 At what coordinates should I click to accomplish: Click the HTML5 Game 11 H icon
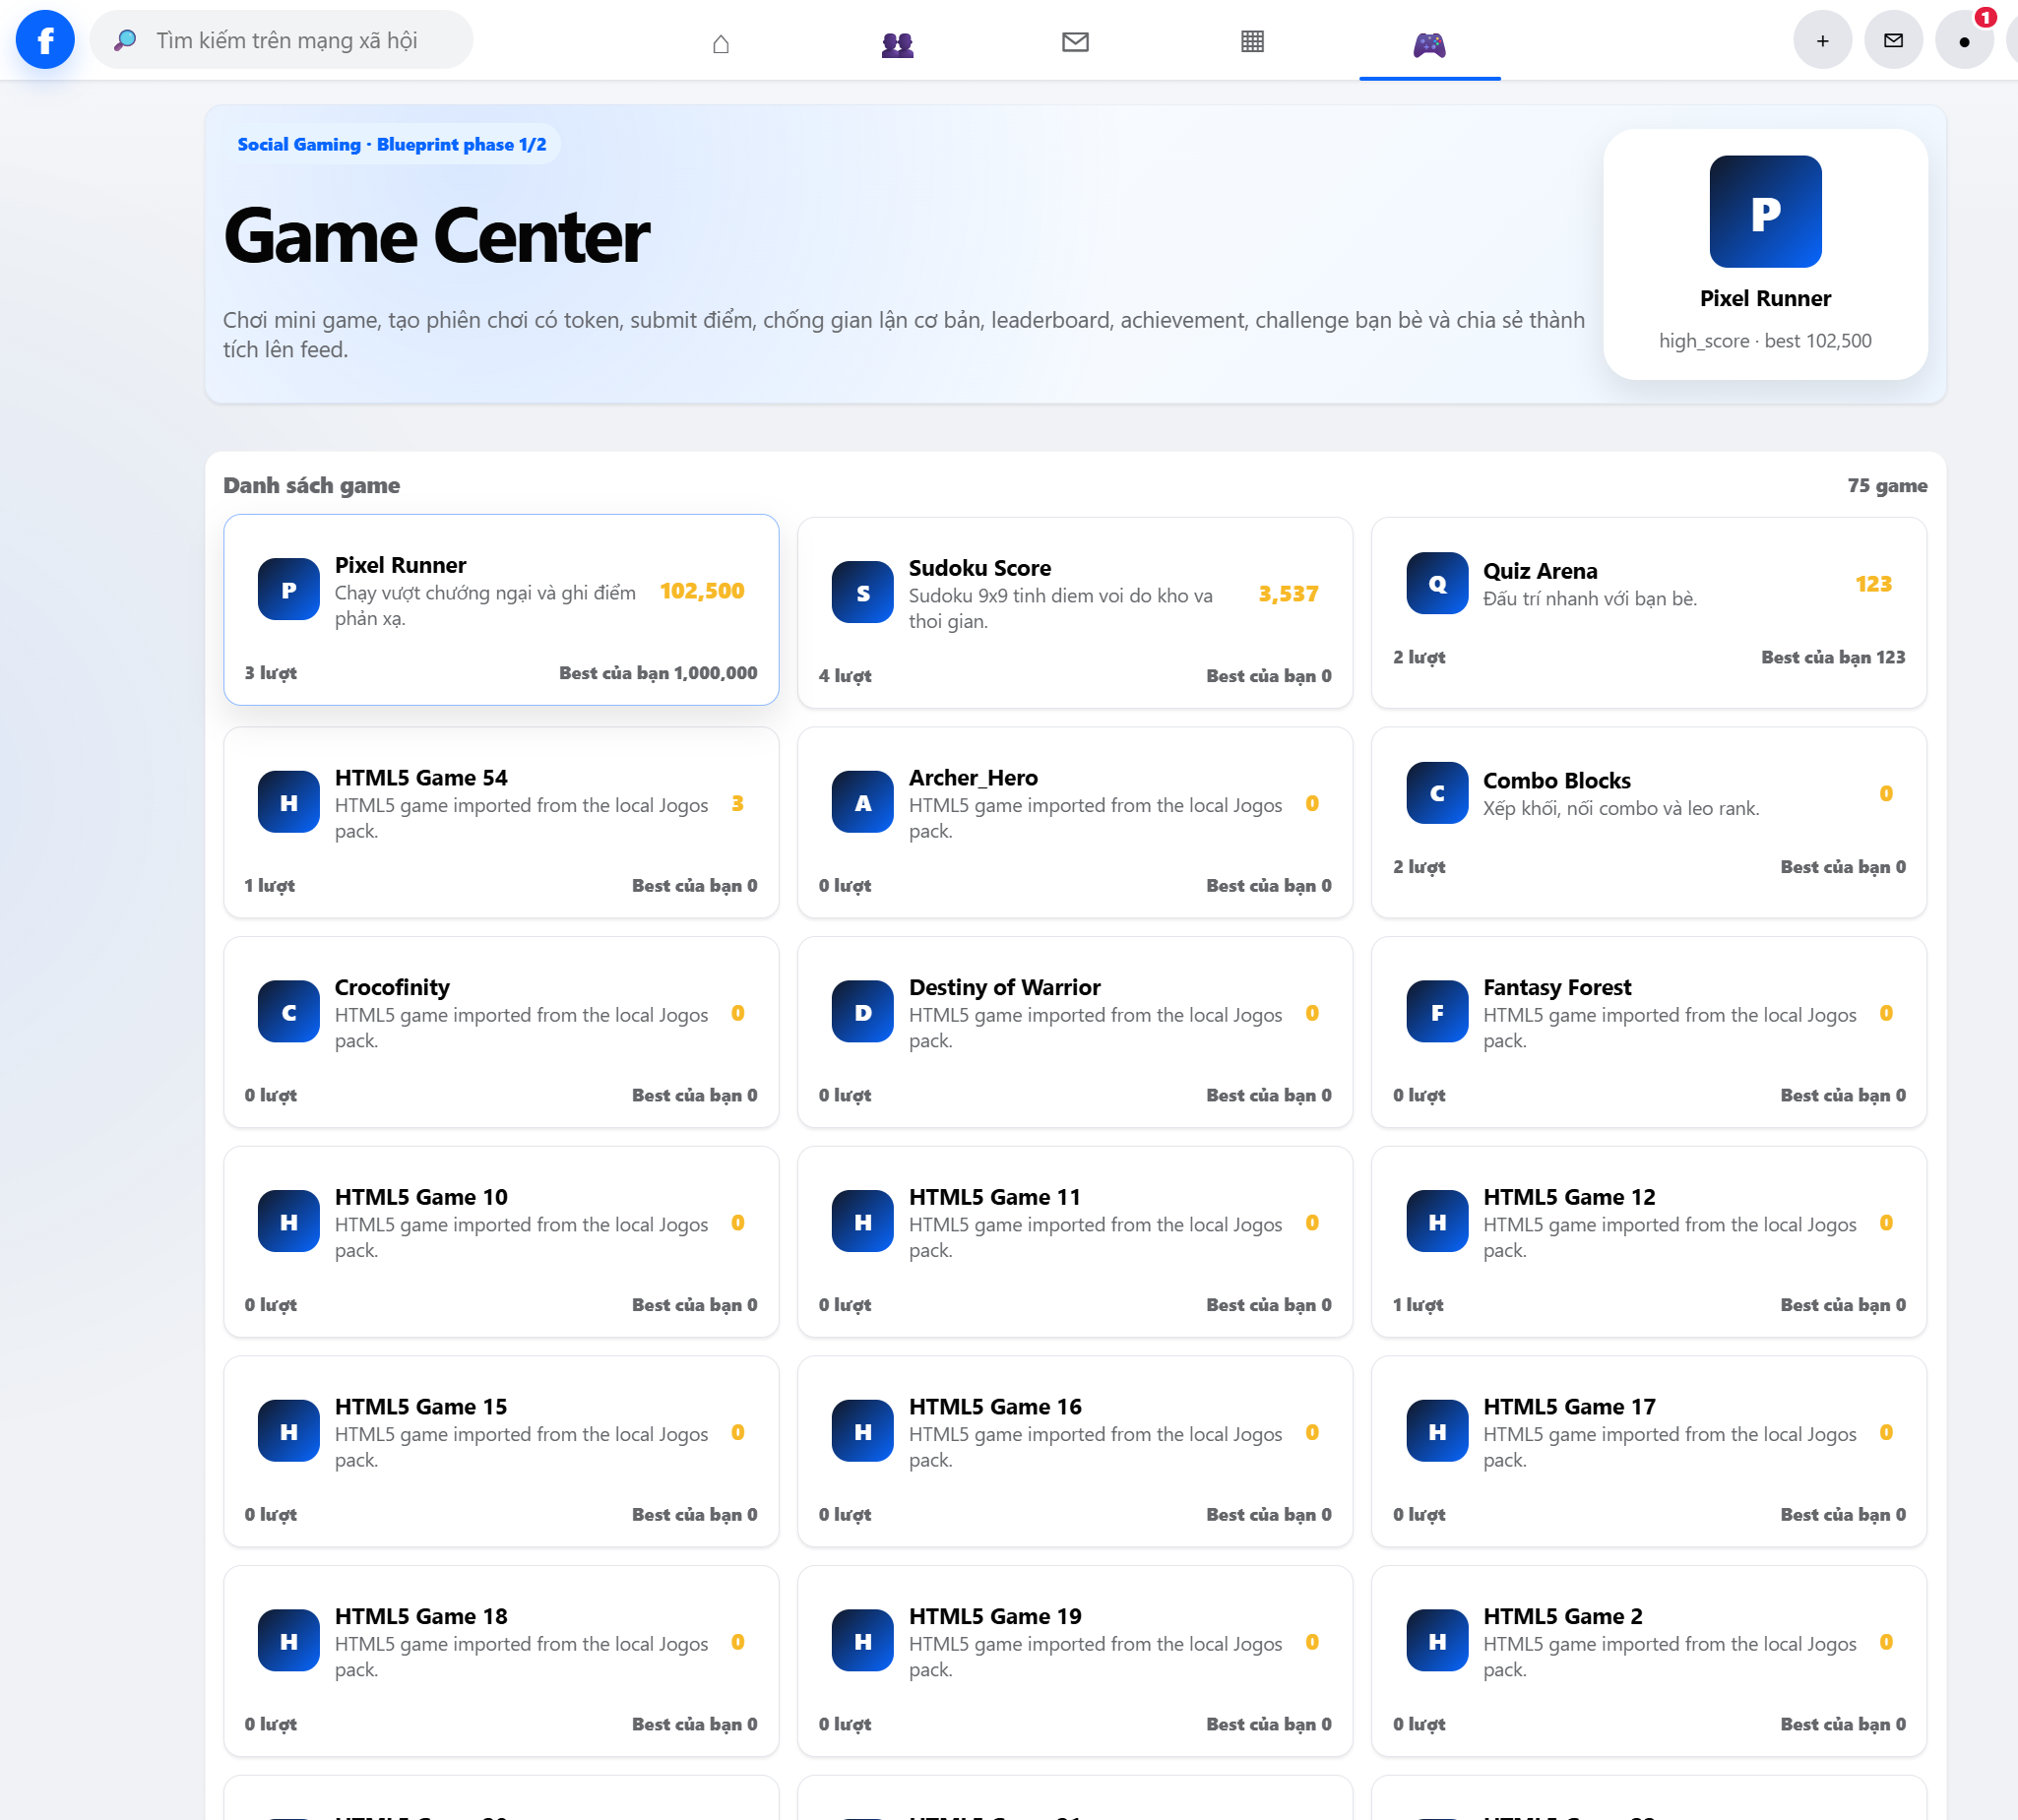coord(862,1222)
